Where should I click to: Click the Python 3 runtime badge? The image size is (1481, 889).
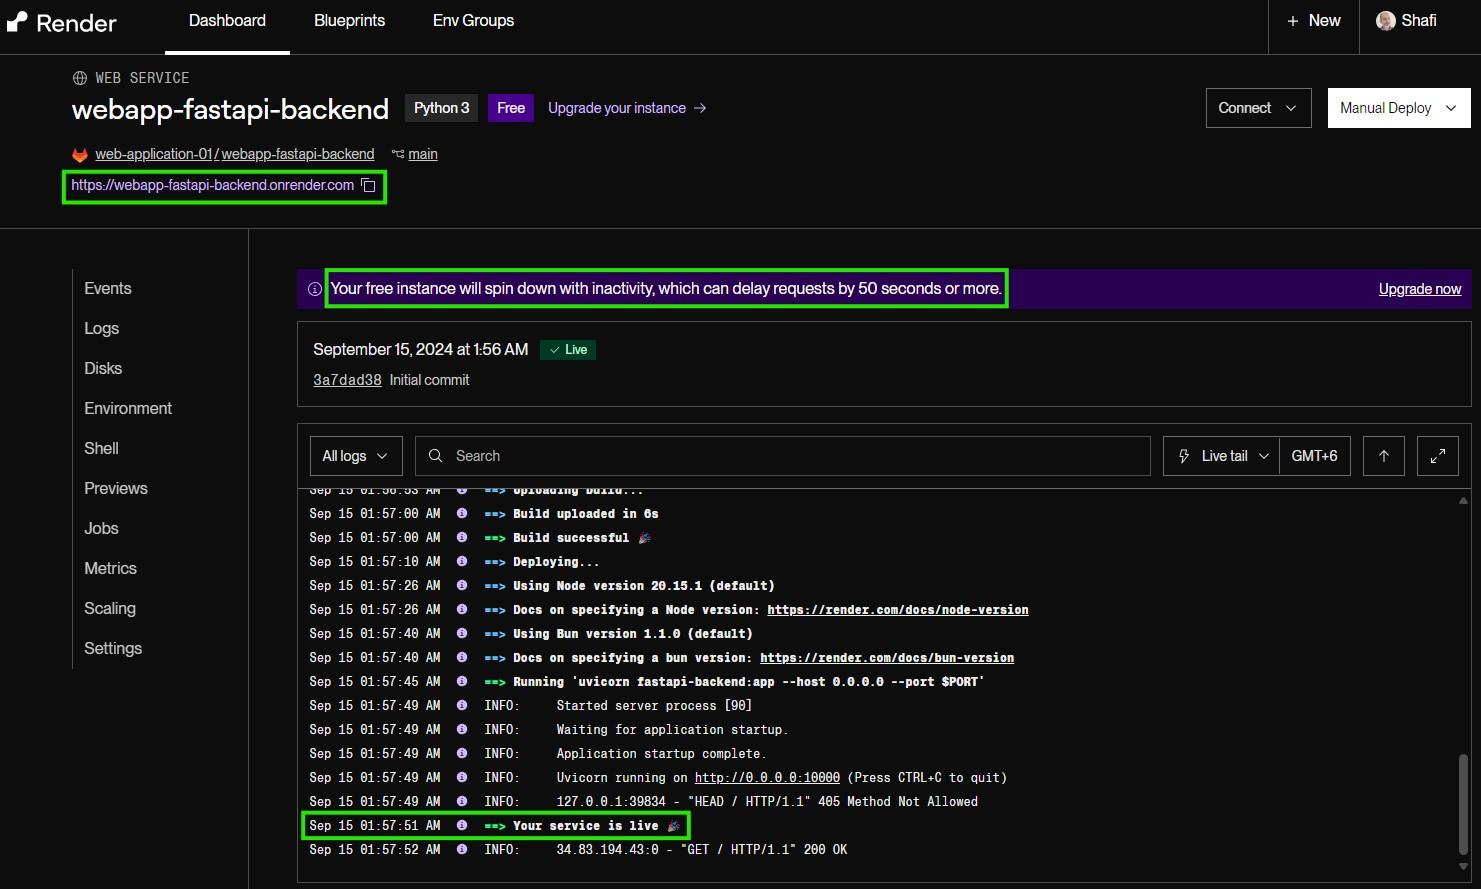pos(442,108)
